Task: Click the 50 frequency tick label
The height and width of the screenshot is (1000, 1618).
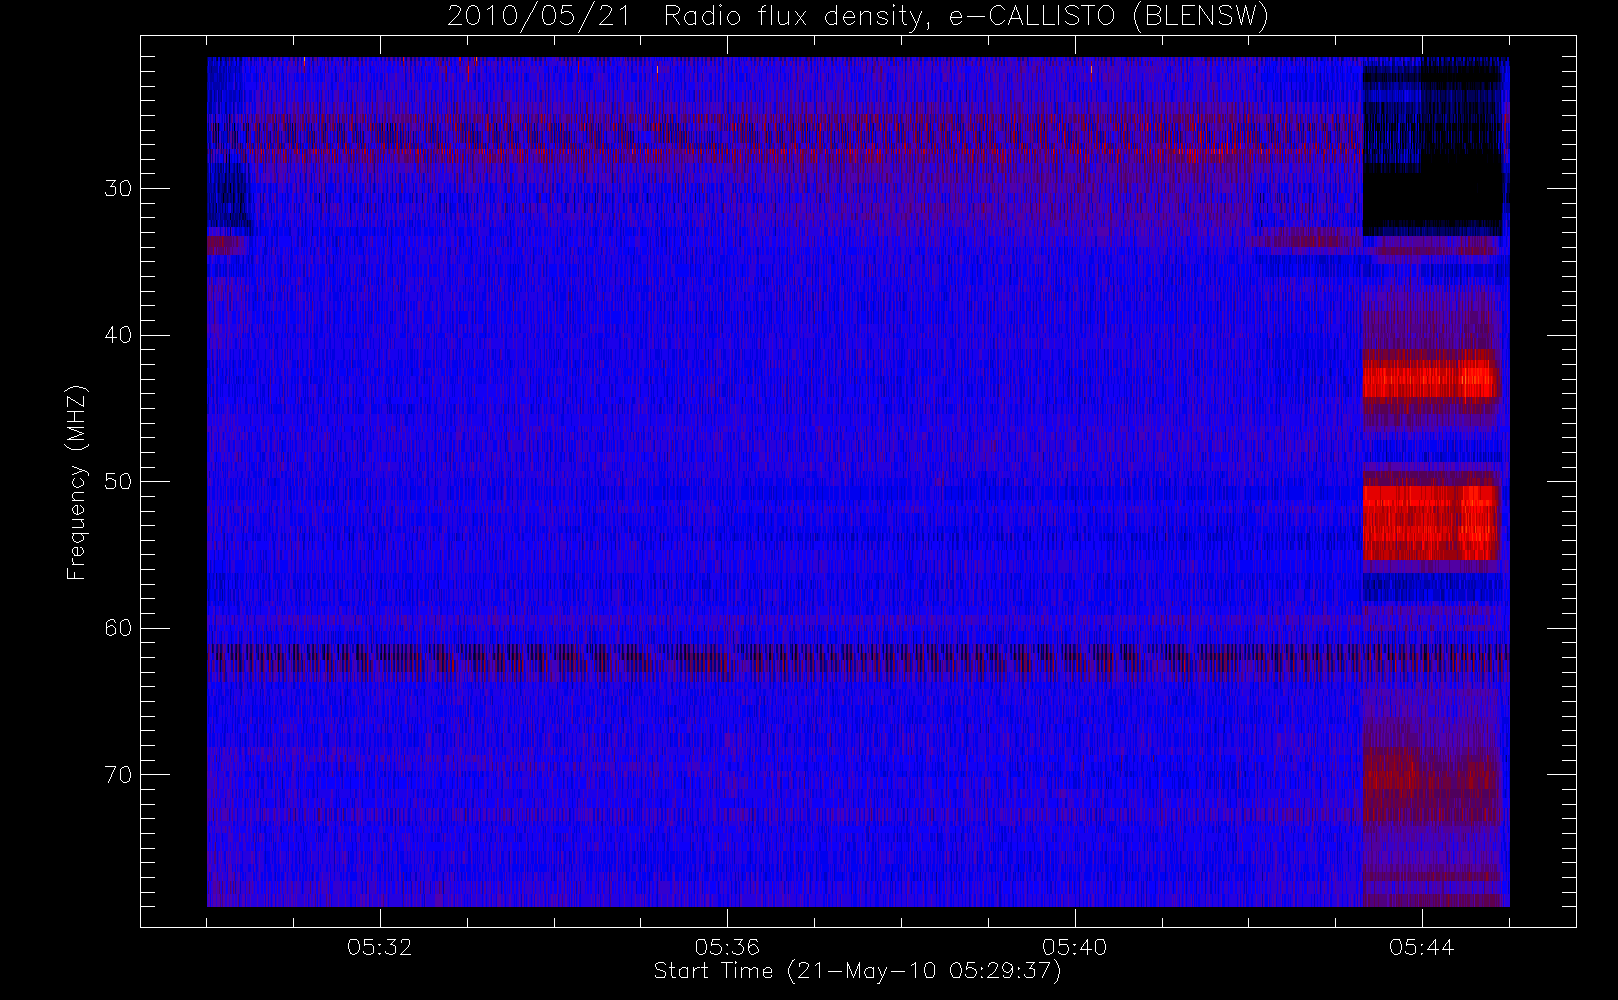Action: (x=118, y=481)
